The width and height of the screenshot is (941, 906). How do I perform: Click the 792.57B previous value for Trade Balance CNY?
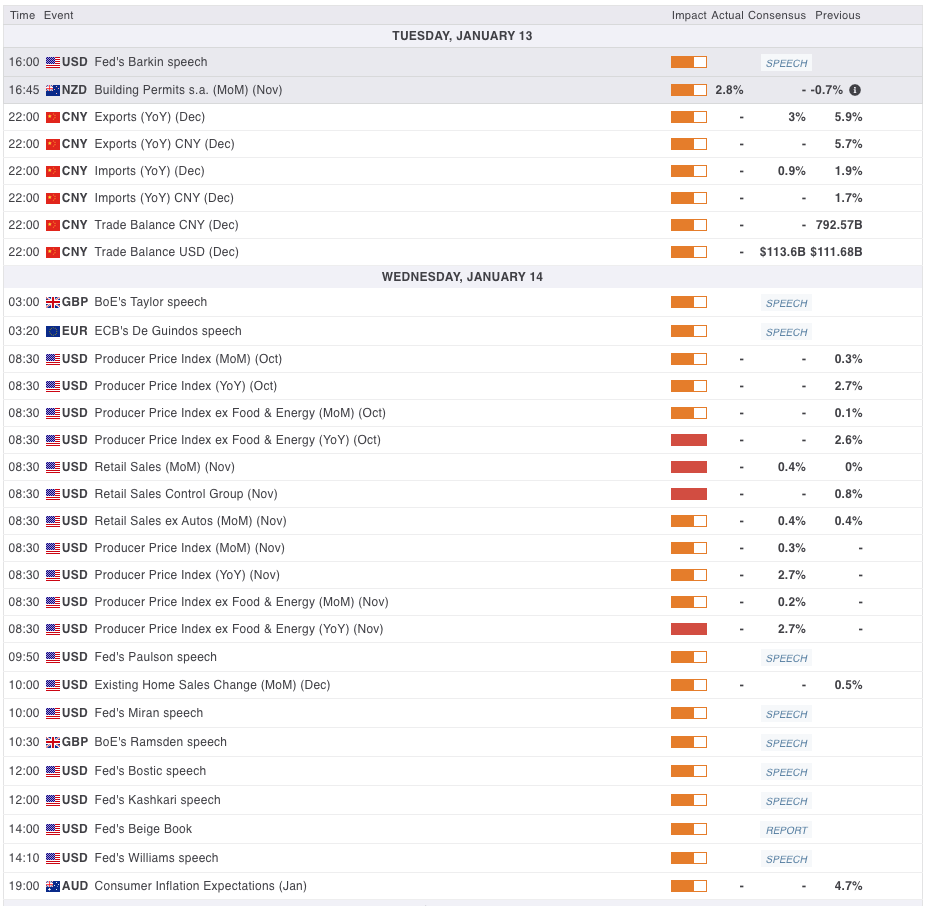click(x=839, y=225)
